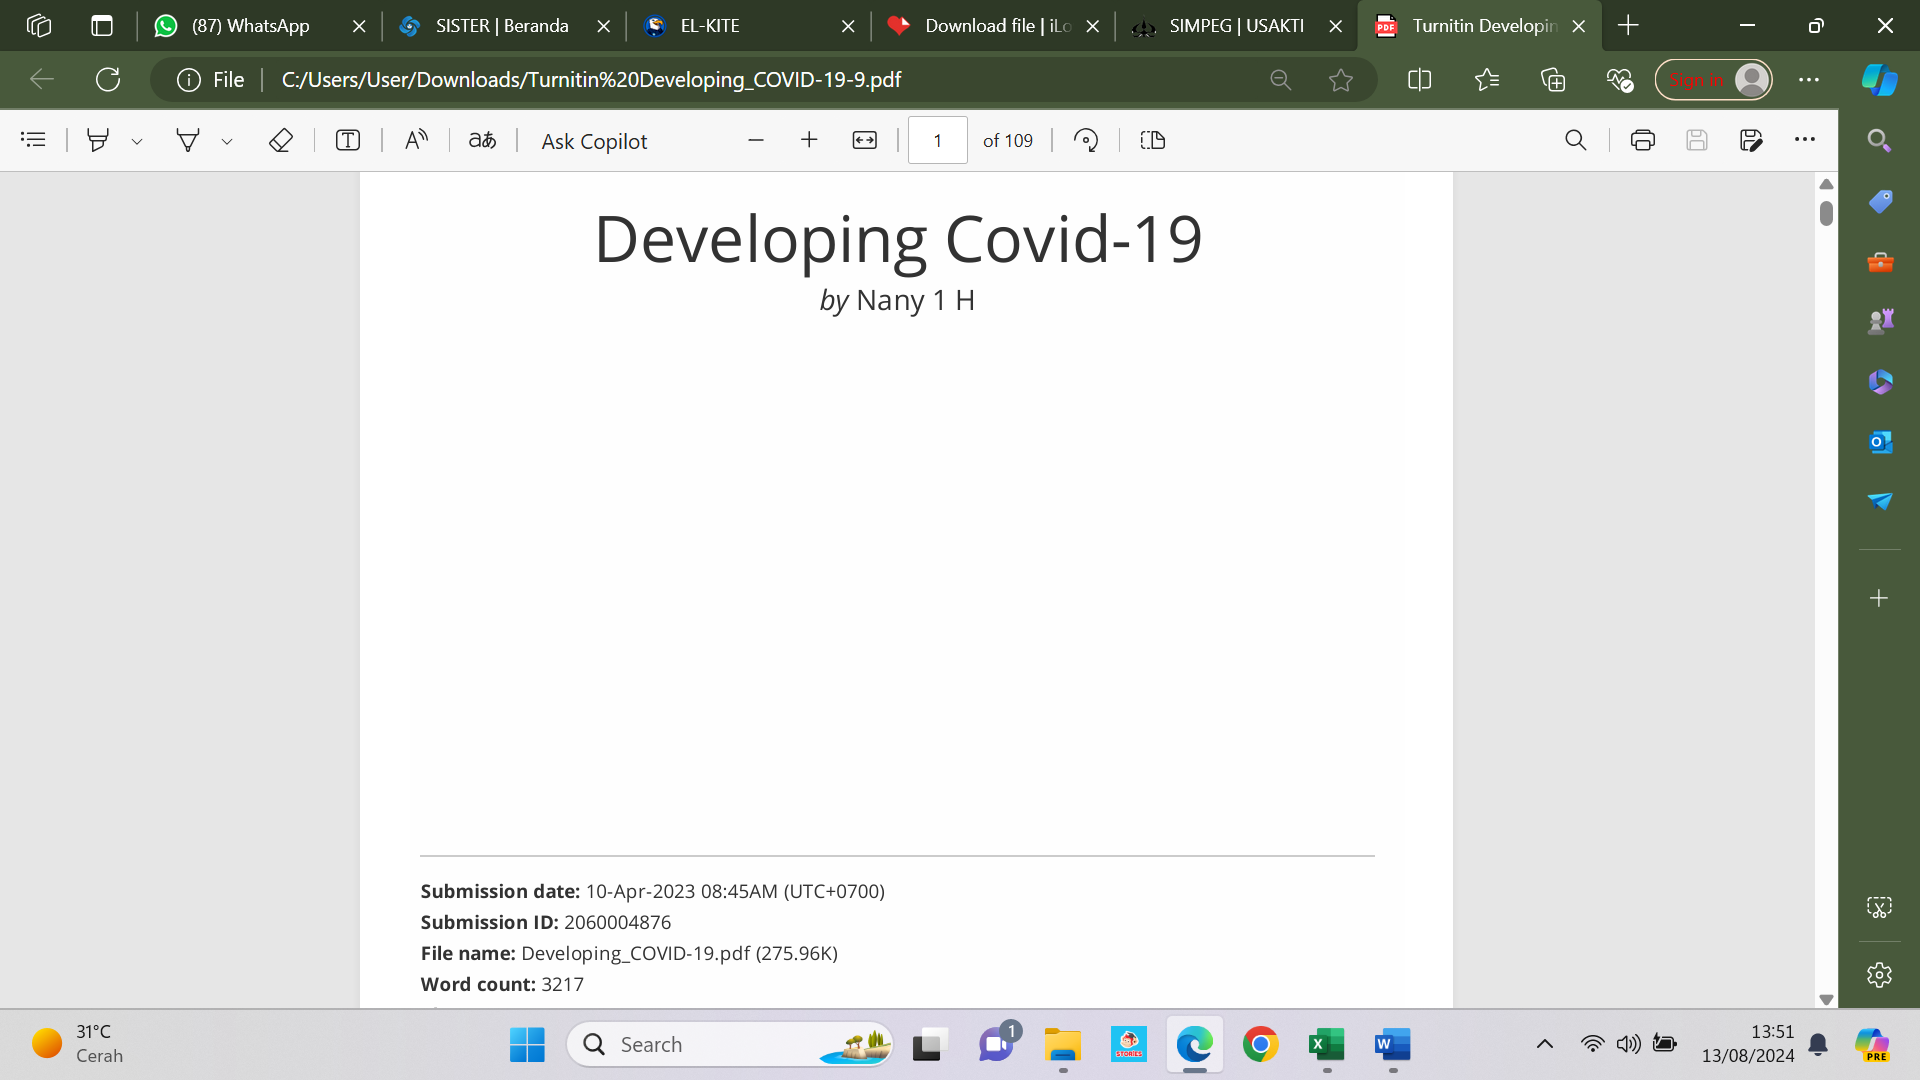1920x1080 pixels.
Task: Click Ask Copilot button
Action: 594,141
